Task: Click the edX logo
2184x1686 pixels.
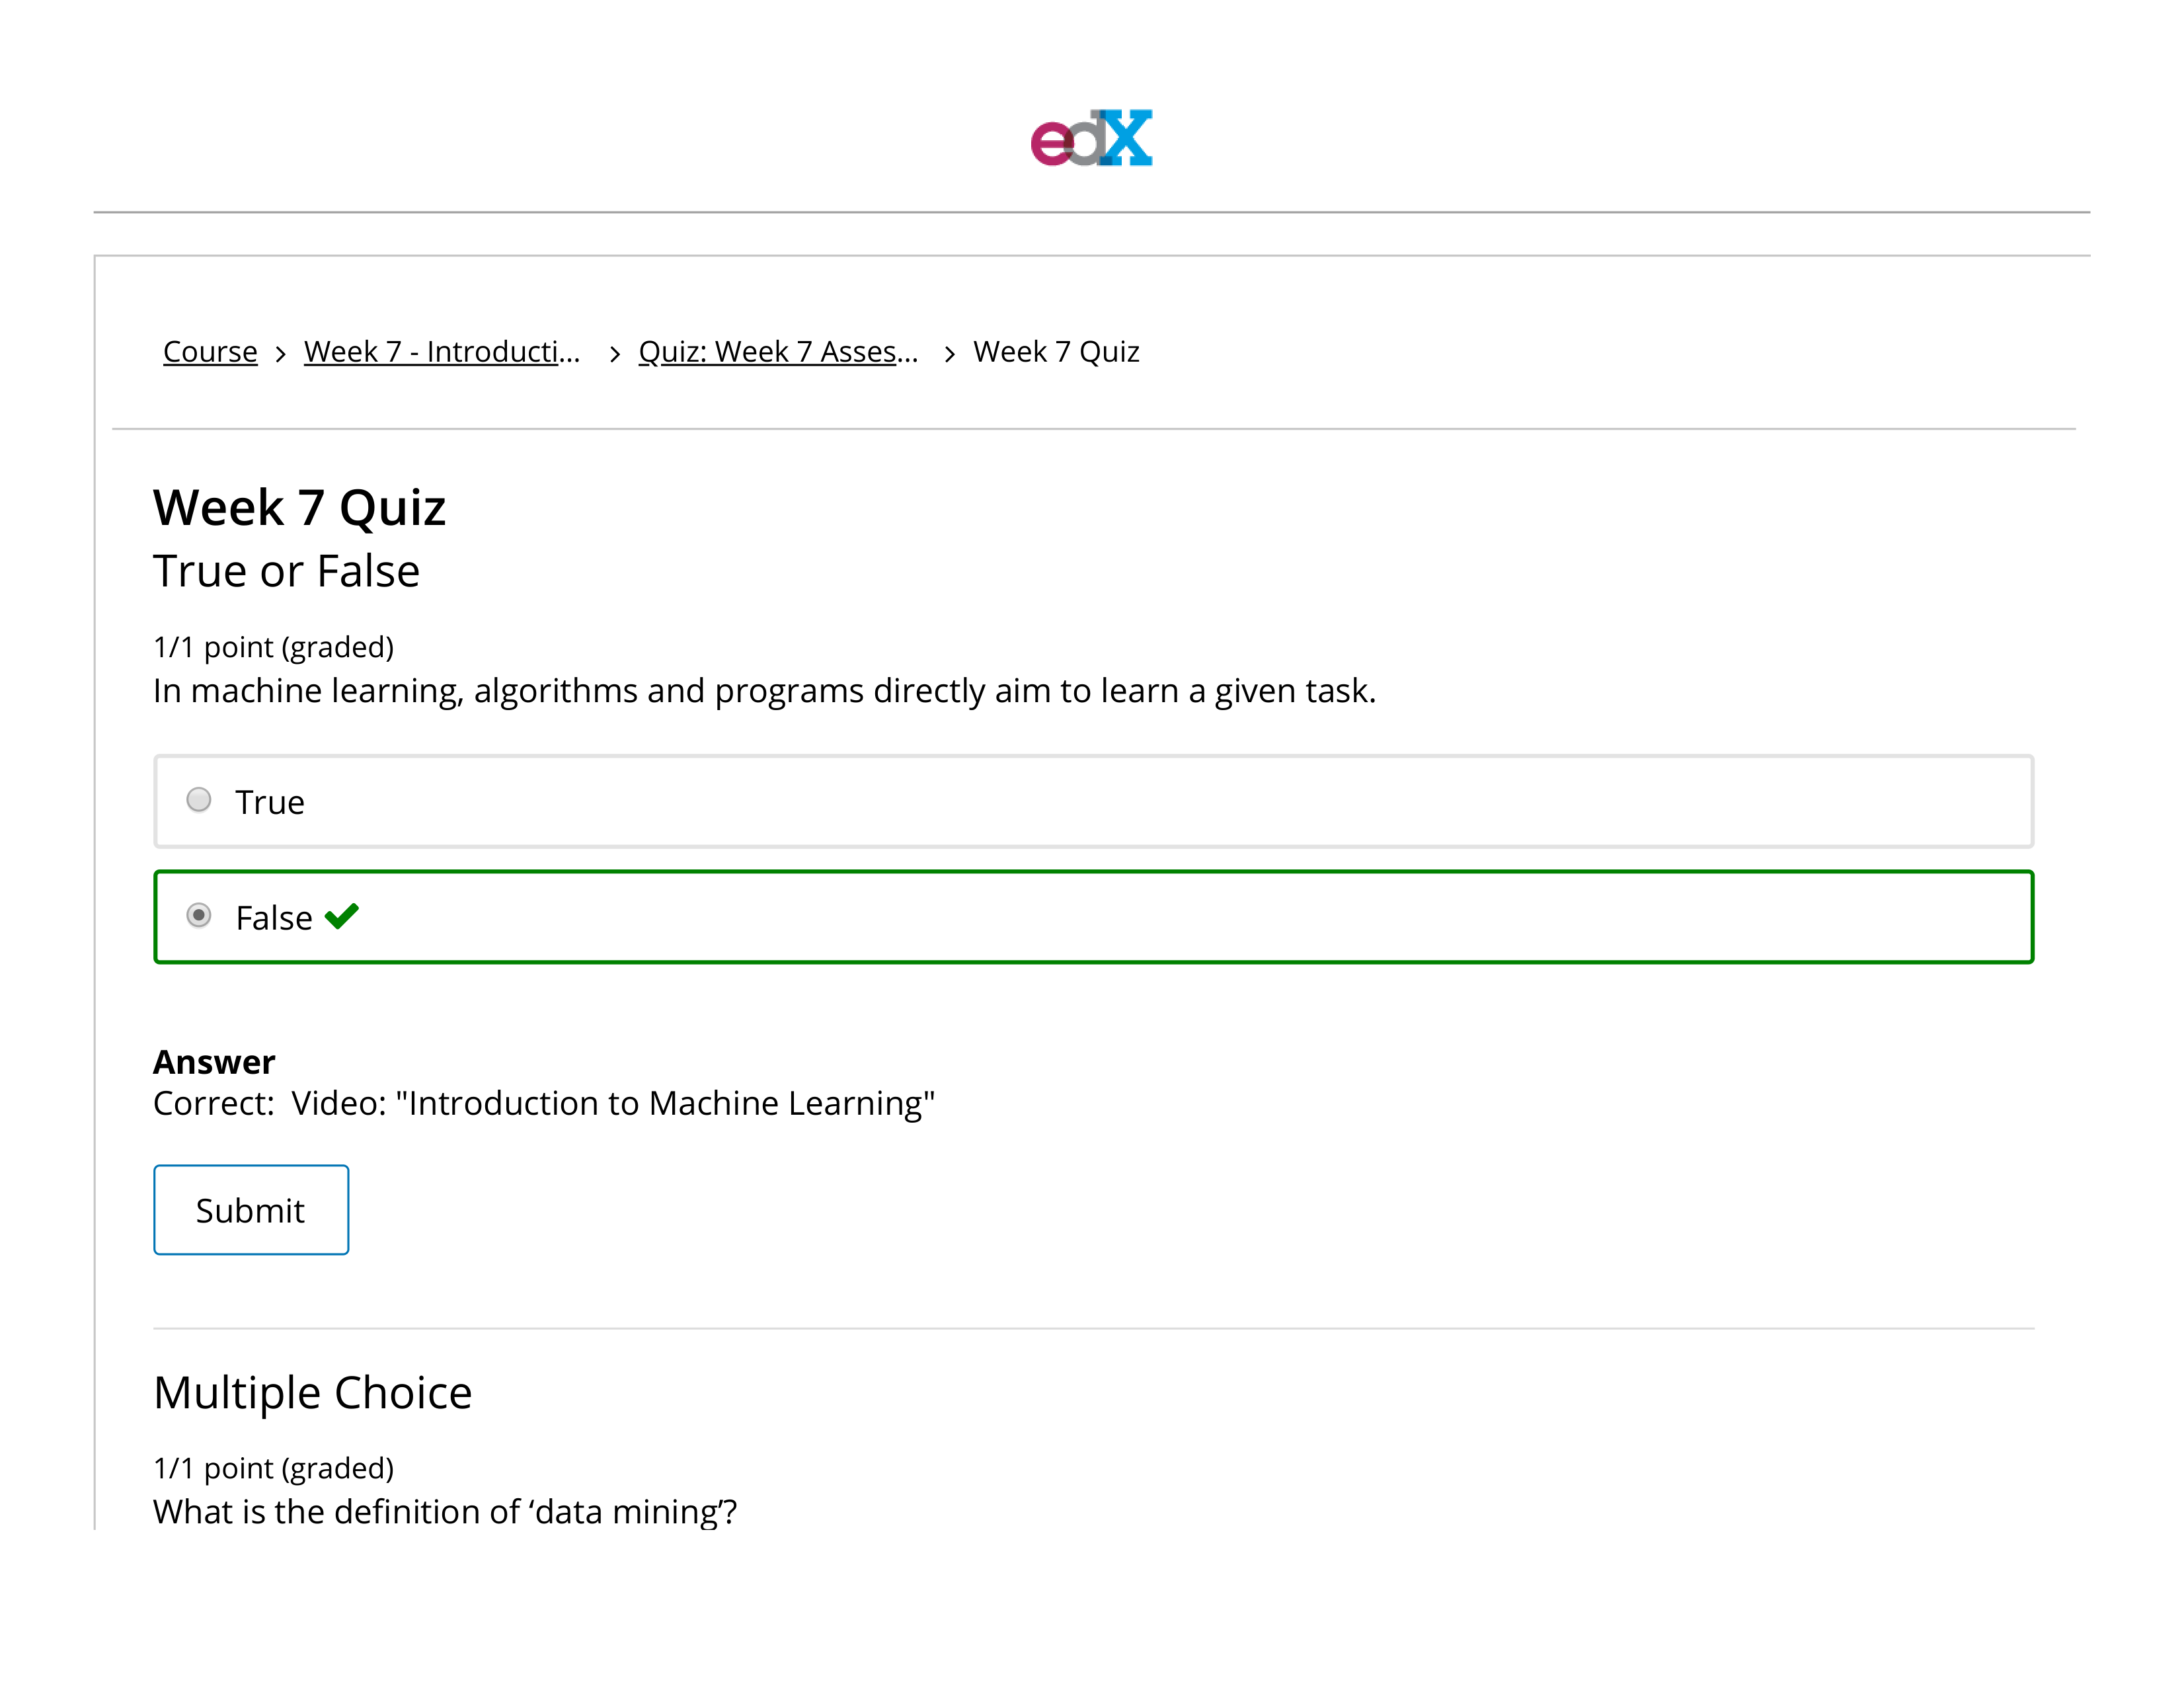Action: 1091,138
